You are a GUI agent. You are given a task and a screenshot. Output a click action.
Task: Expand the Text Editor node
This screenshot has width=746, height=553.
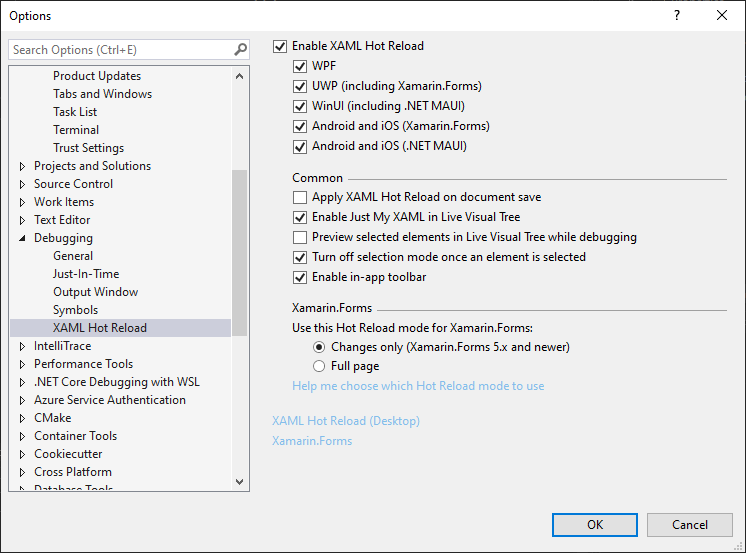[x=23, y=220]
